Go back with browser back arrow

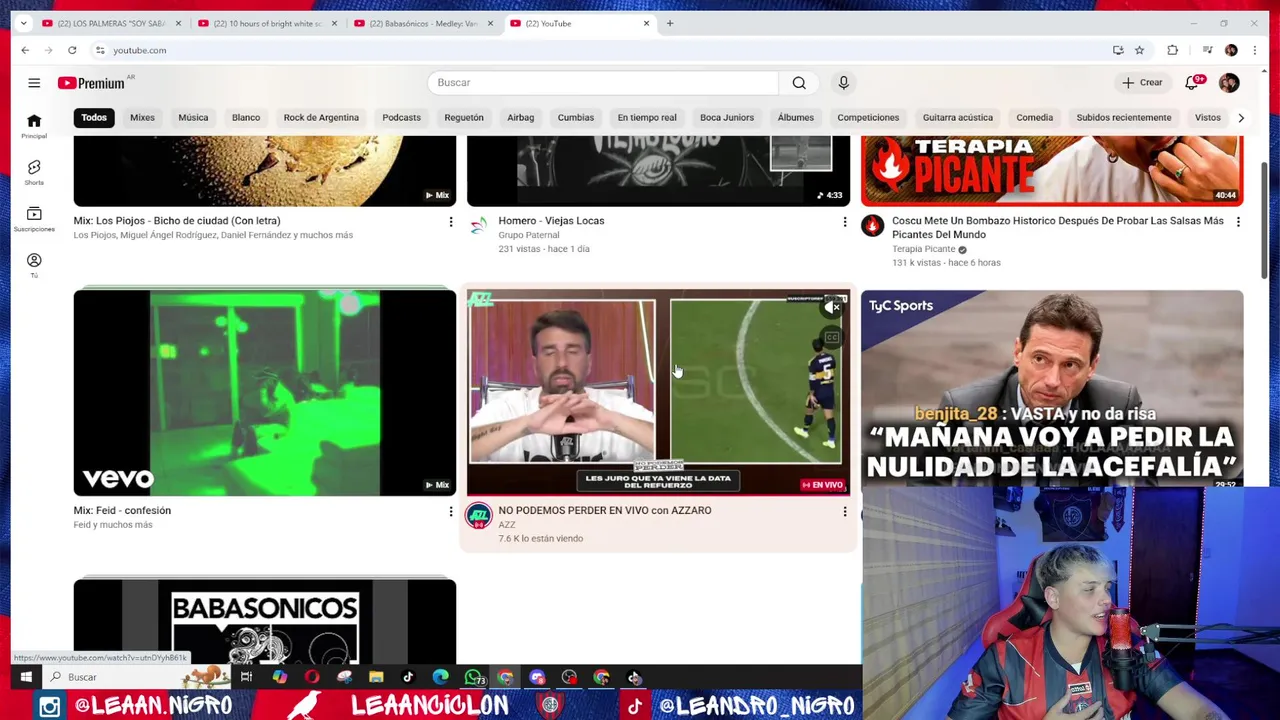pyautogui.click(x=25, y=50)
